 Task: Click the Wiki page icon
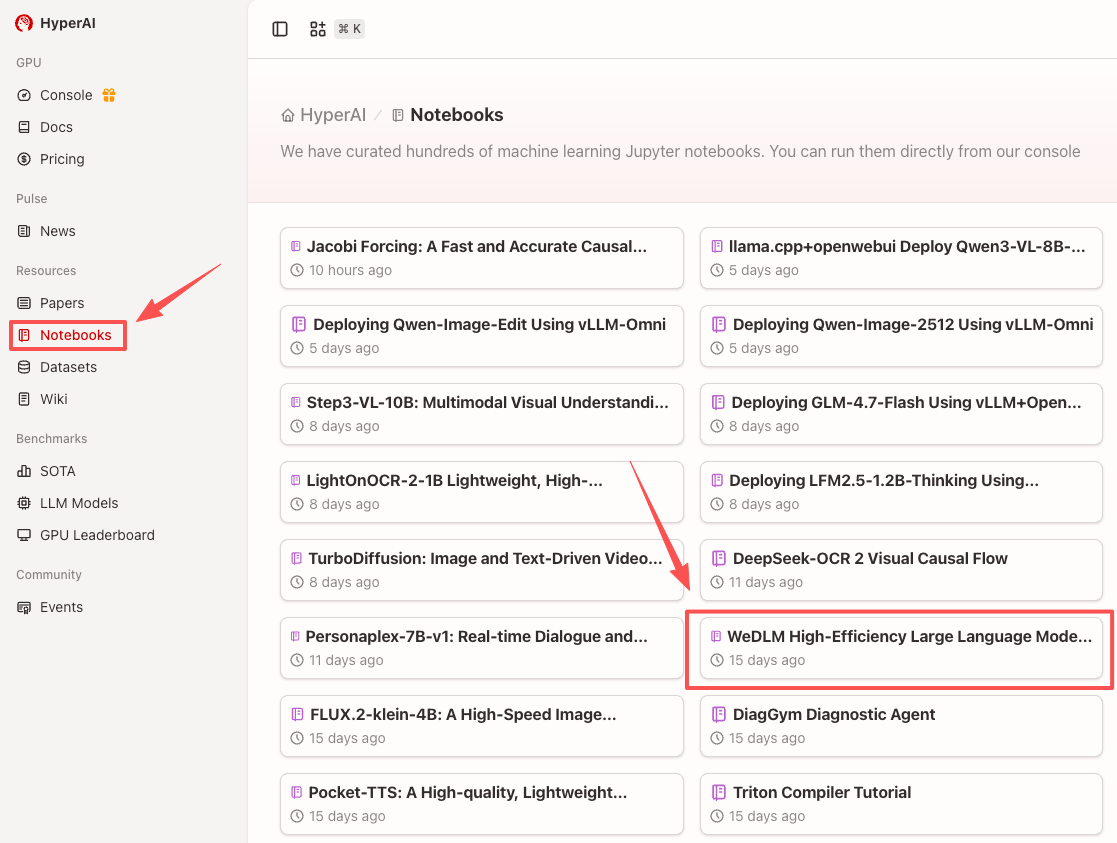click(x=24, y=399)
